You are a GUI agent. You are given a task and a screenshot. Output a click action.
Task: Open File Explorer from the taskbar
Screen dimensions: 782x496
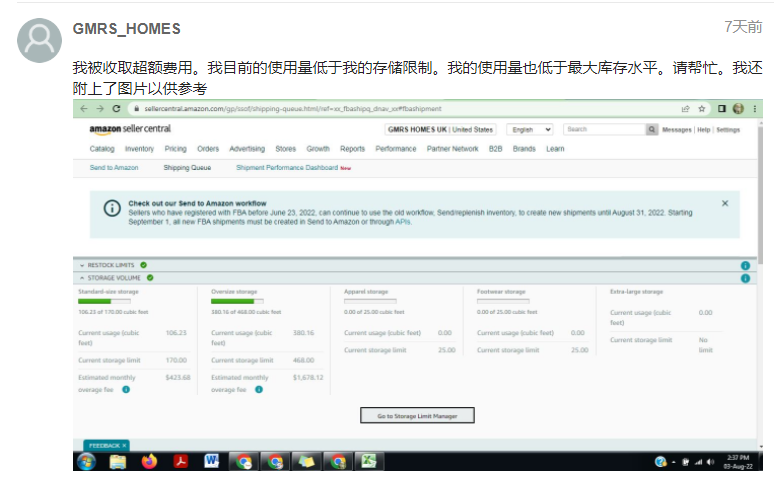click(118, 462)
